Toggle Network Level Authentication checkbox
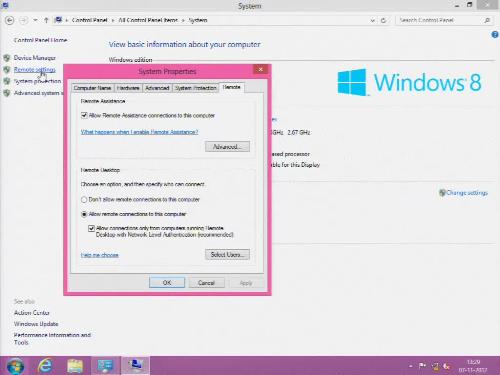 pyautogui.click(x=91, y=228)
